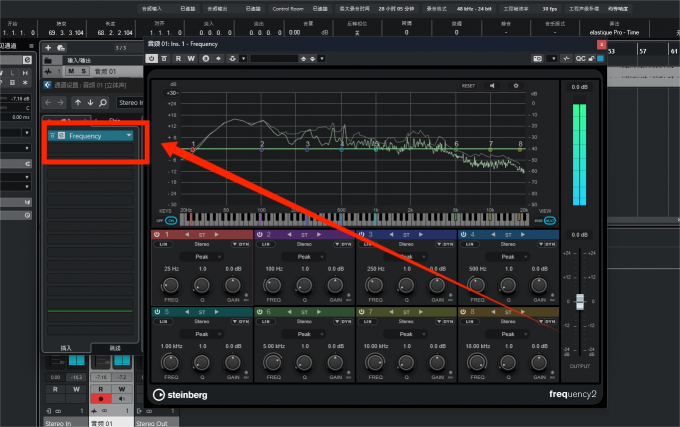Viewport: 680px width, 427px height.
Task: Mute track with M button
Action: click(x=71, y=71)
